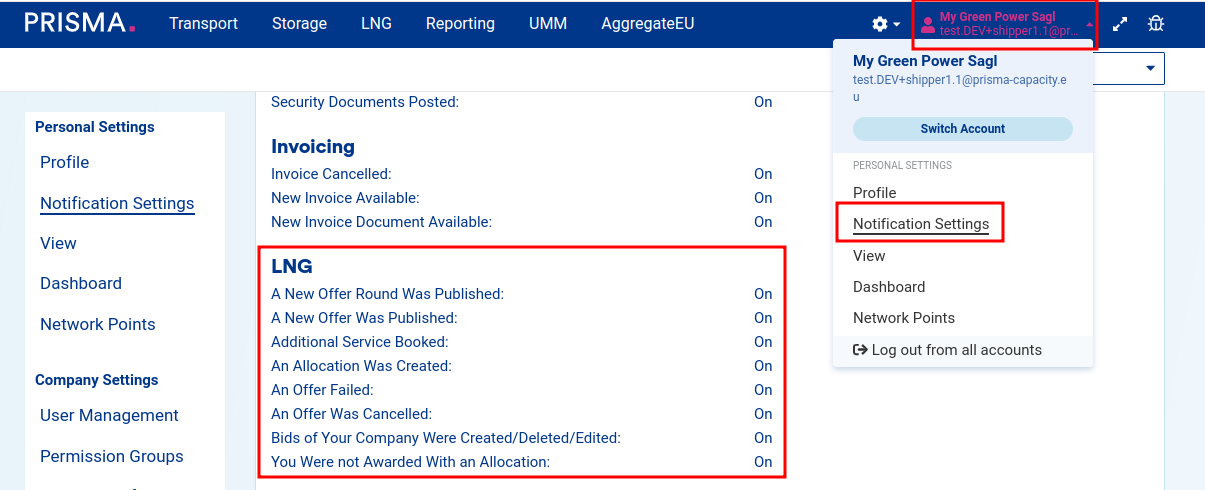Open the Transport menu
The image size is (1205, 490).
(x=203, y=23)
